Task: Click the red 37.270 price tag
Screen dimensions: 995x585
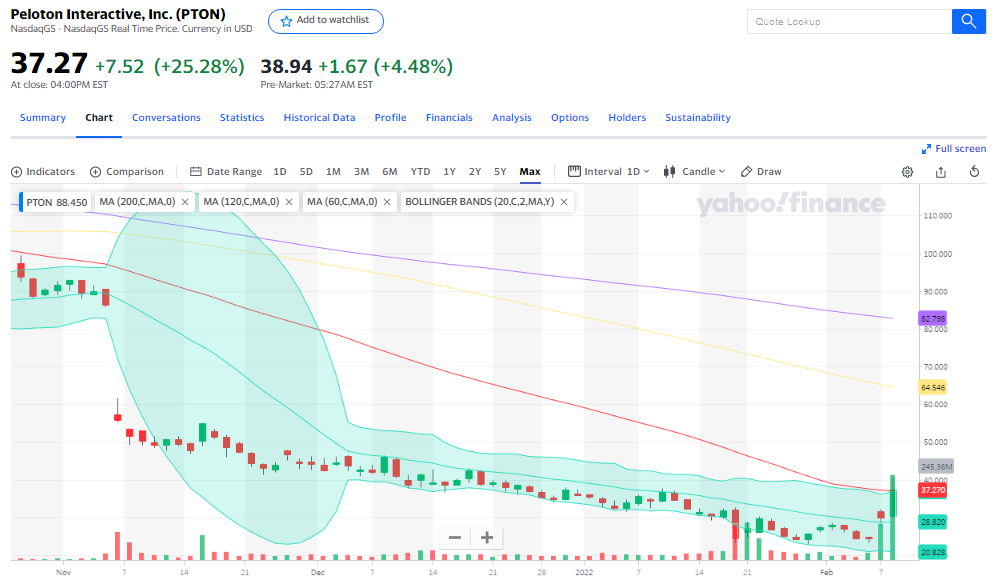Action: [x=933, y=490]
